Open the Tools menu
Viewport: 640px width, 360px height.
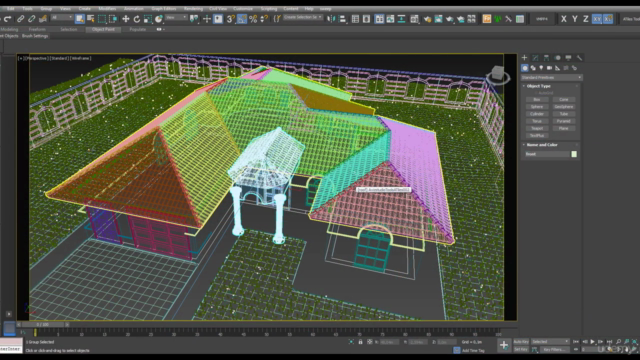pyautogui.click(x=27, y=9)
